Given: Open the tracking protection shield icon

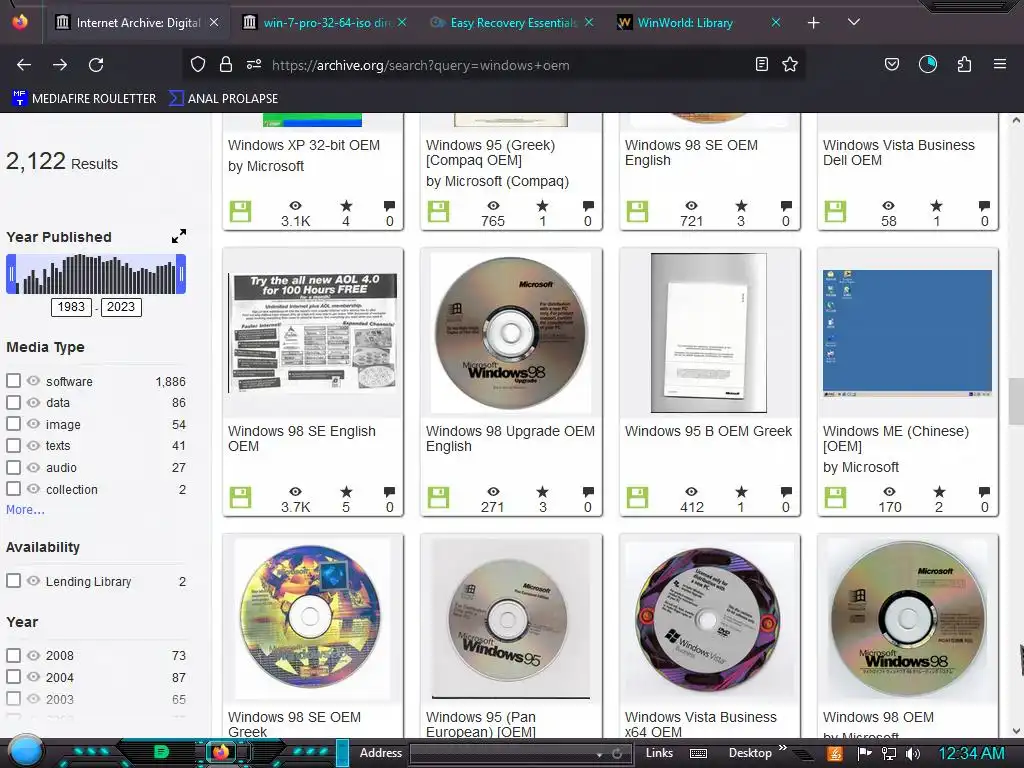Looking at the screenshot, I should point(198,64).
